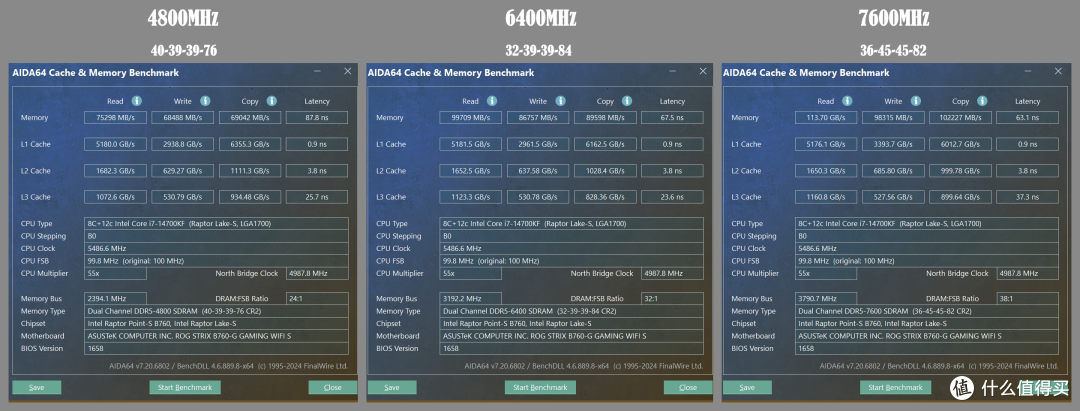Click Close button in the 6400MHz window
The height and width of the screenshot is (411, 1080).
688,388
